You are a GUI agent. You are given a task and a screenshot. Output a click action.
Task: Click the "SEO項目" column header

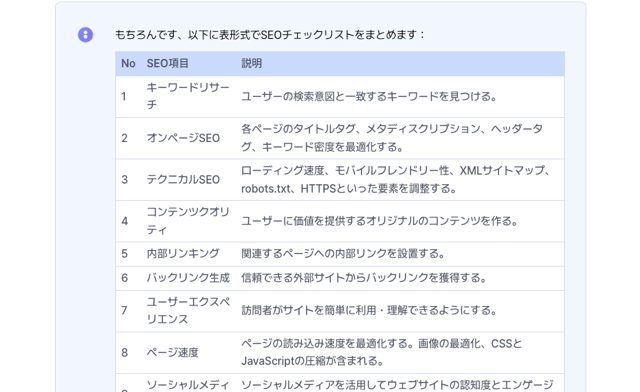(167, 63)
